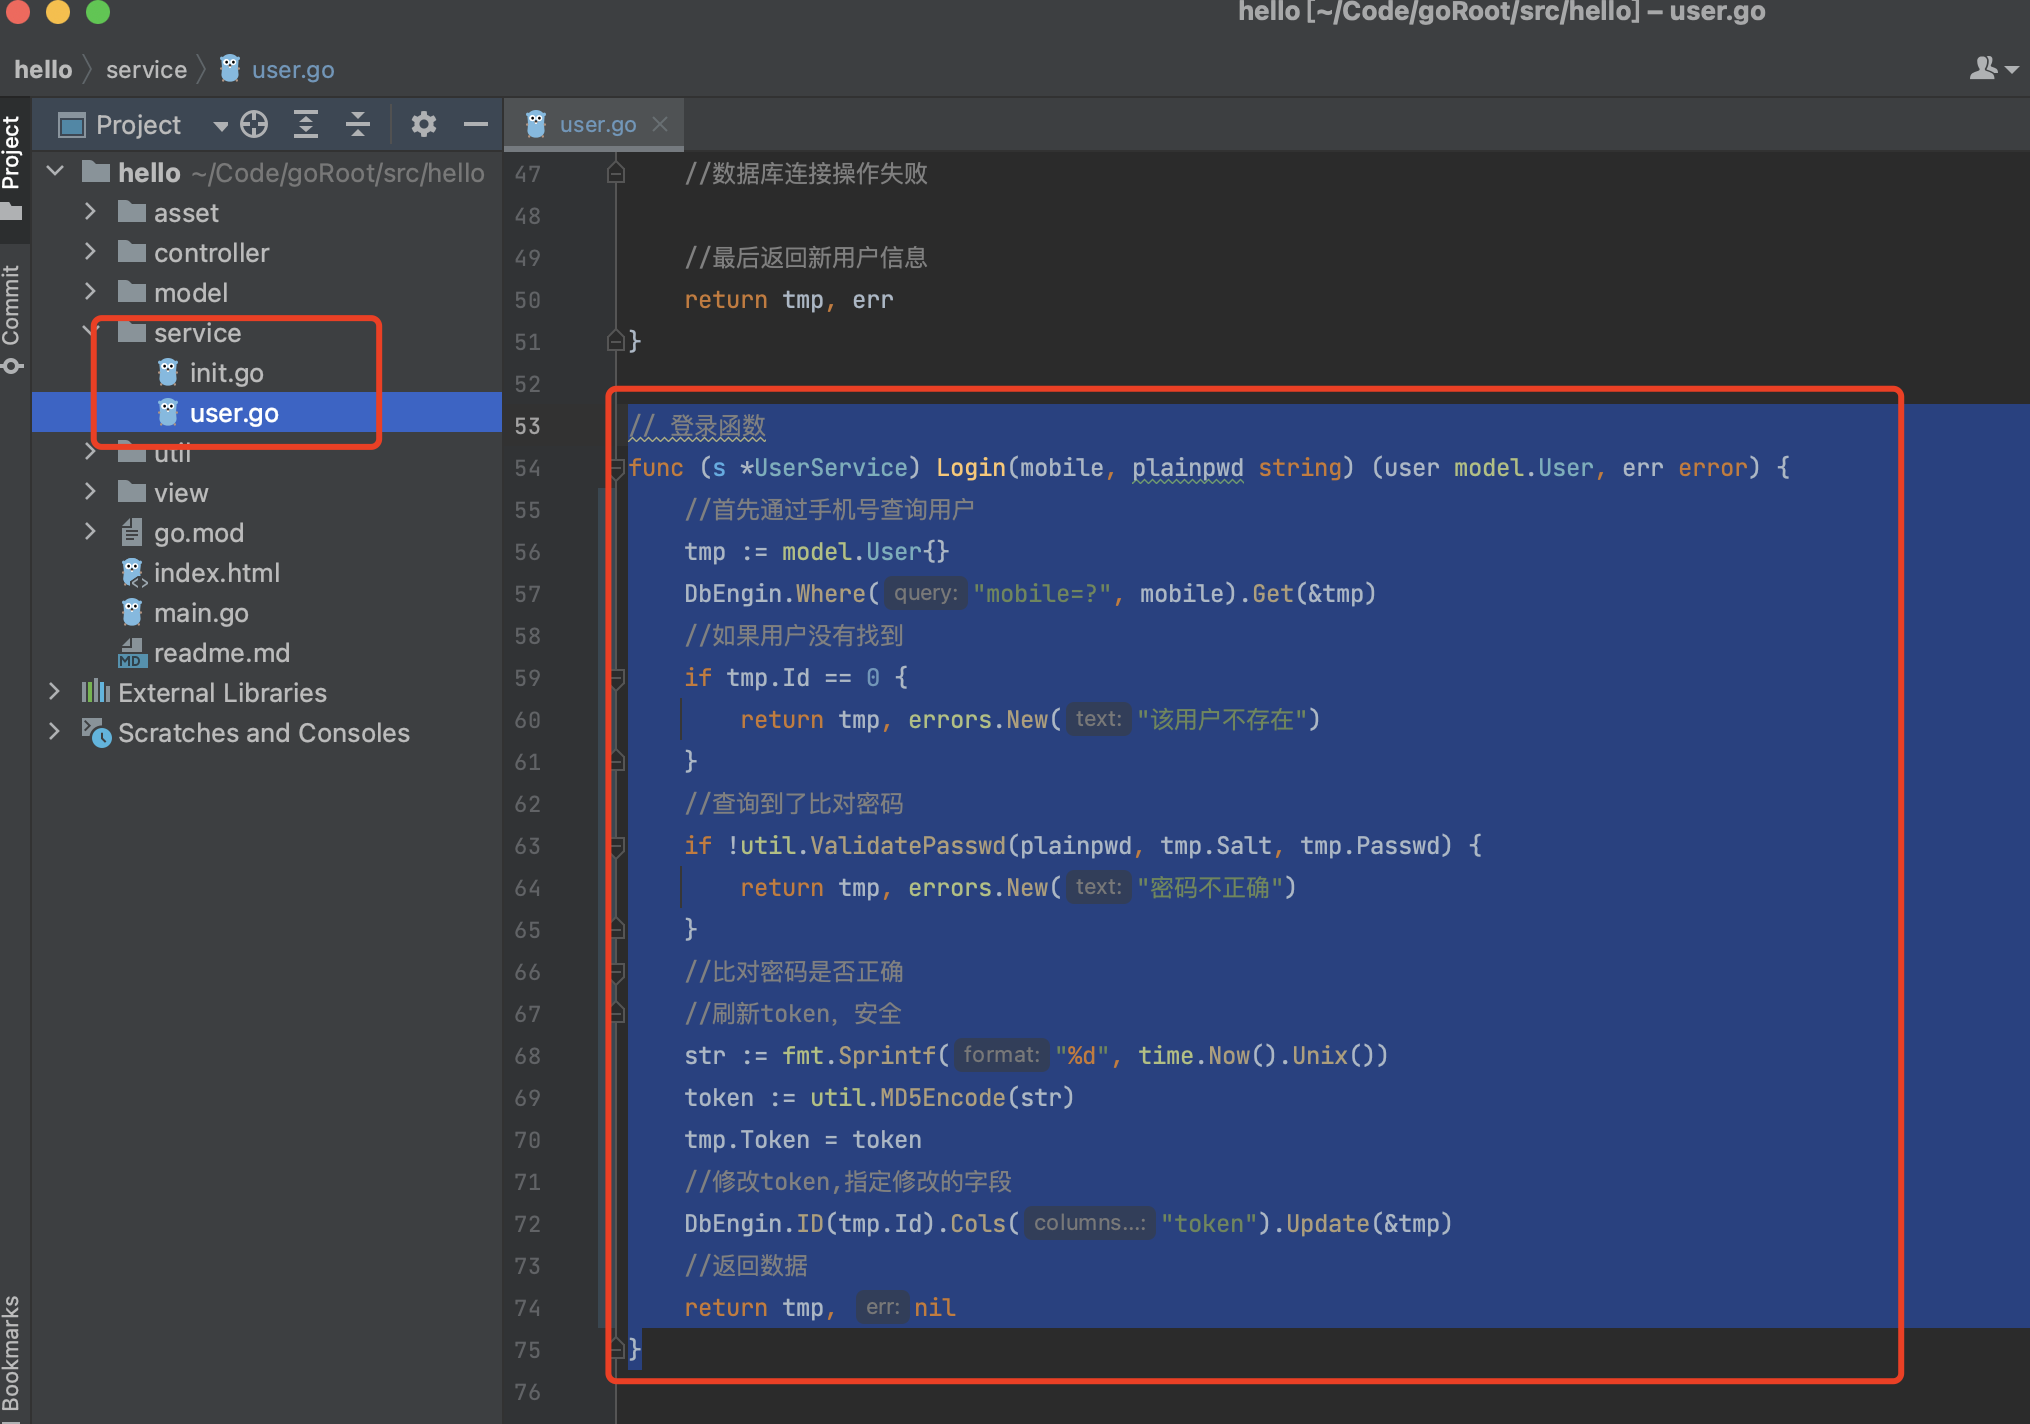Screen dimensions: 2030x1424
Task: Click the Expand All icon in Project toolbar
Action: point(306,125)
